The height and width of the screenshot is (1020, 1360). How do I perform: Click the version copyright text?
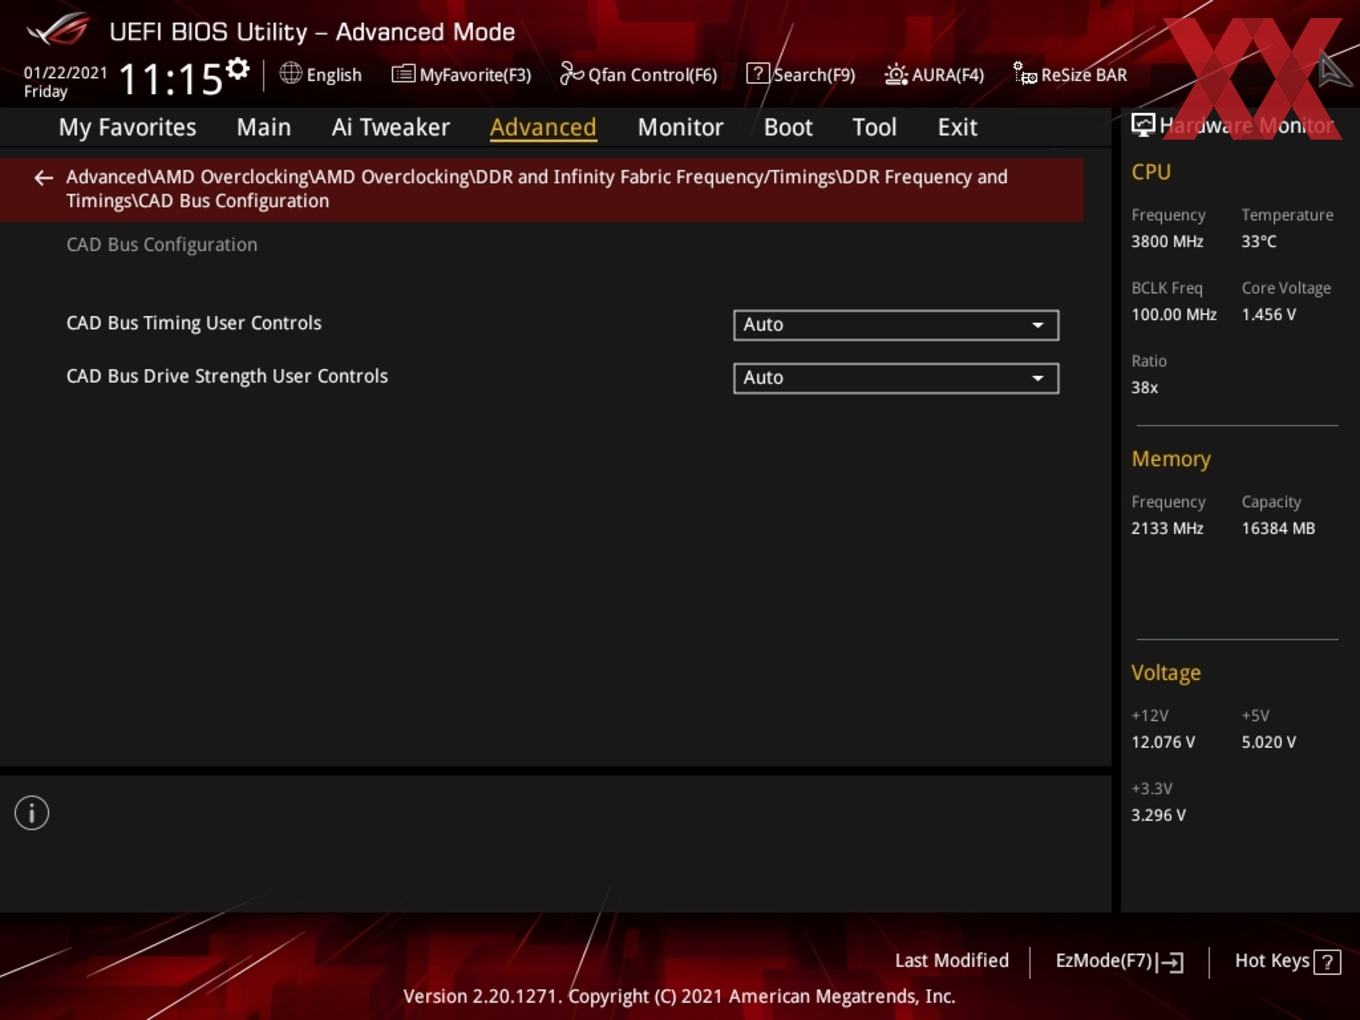point(679,996)
